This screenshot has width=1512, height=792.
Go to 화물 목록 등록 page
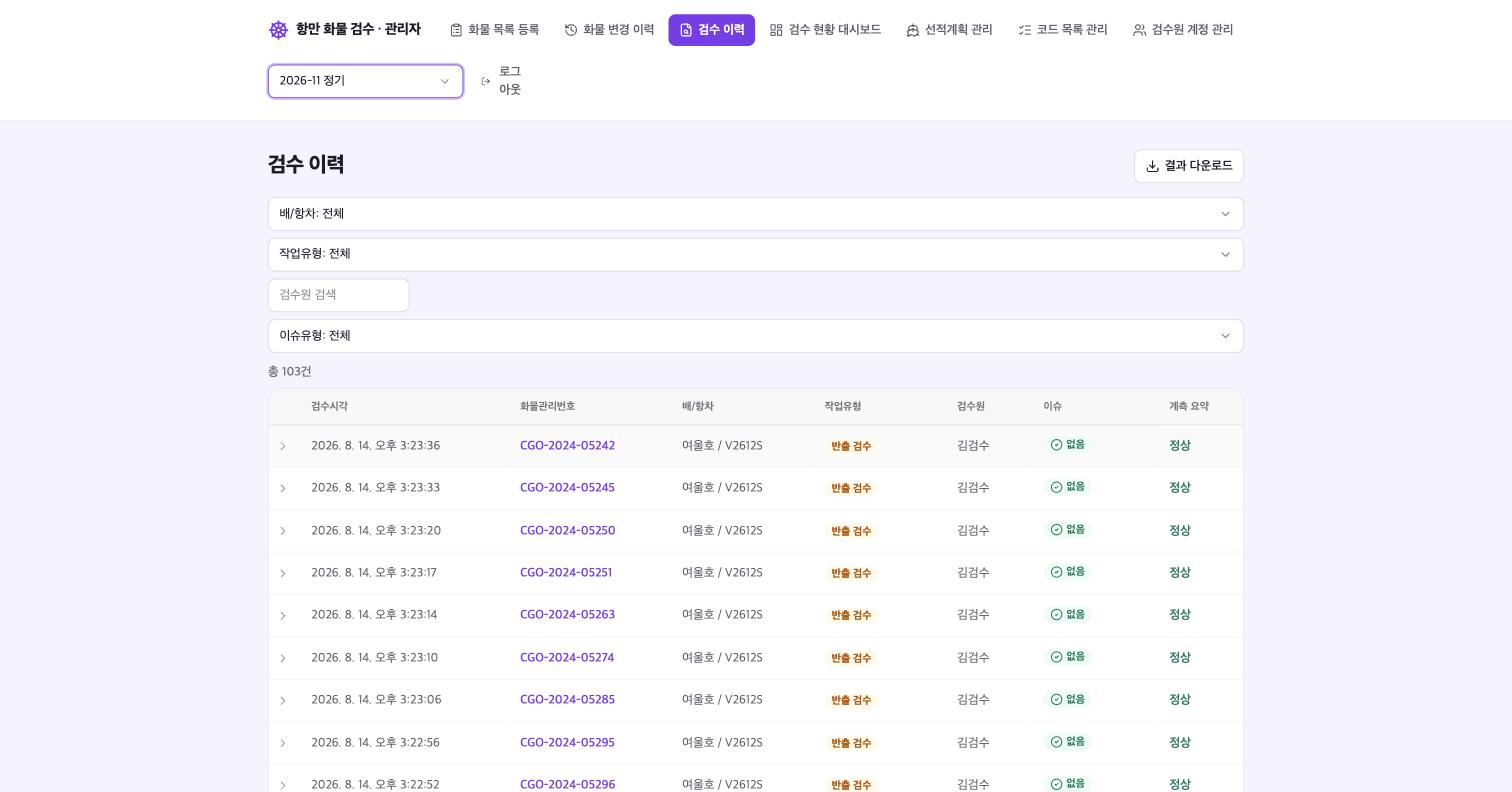click(494, 30)
